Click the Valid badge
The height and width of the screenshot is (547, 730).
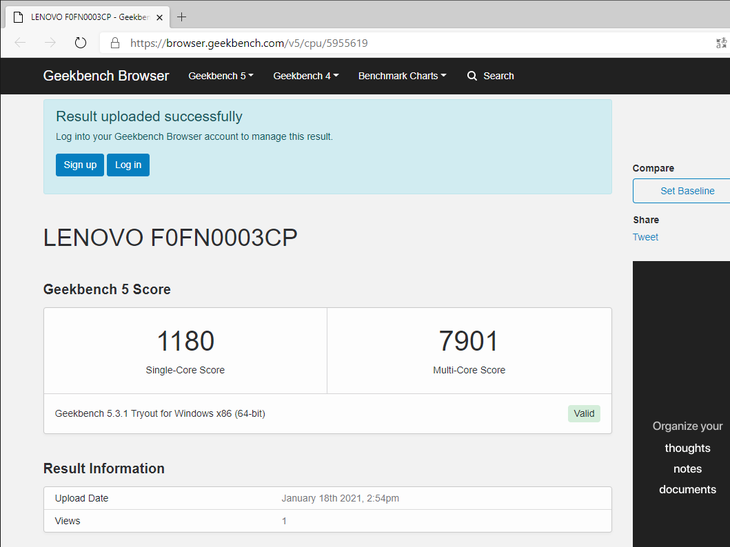[x=584, y=413]
